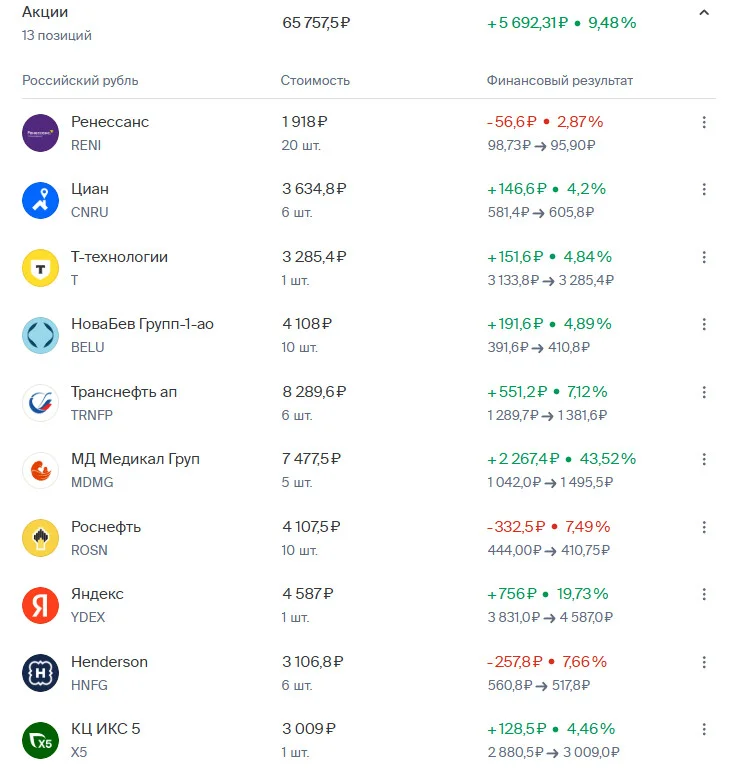The height and width of the screenshot is (772, 736).
Task: Open the three-dot menu for Циан
Action: click(704, 189)
